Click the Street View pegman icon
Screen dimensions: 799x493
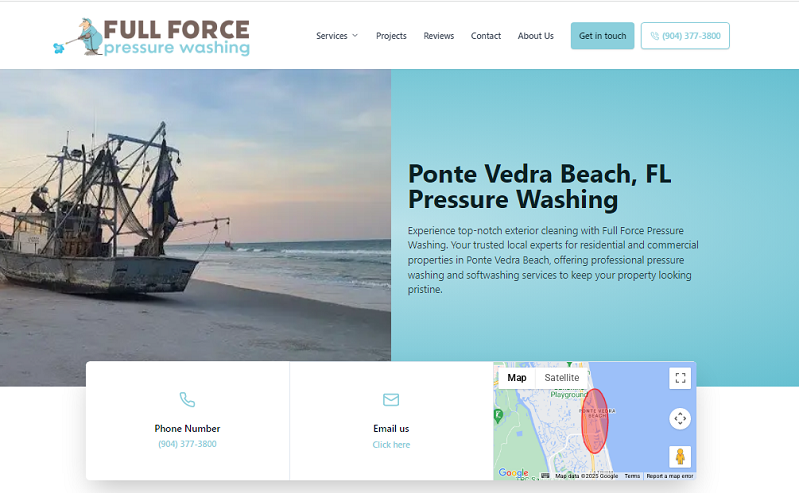[x=680, y=456]
